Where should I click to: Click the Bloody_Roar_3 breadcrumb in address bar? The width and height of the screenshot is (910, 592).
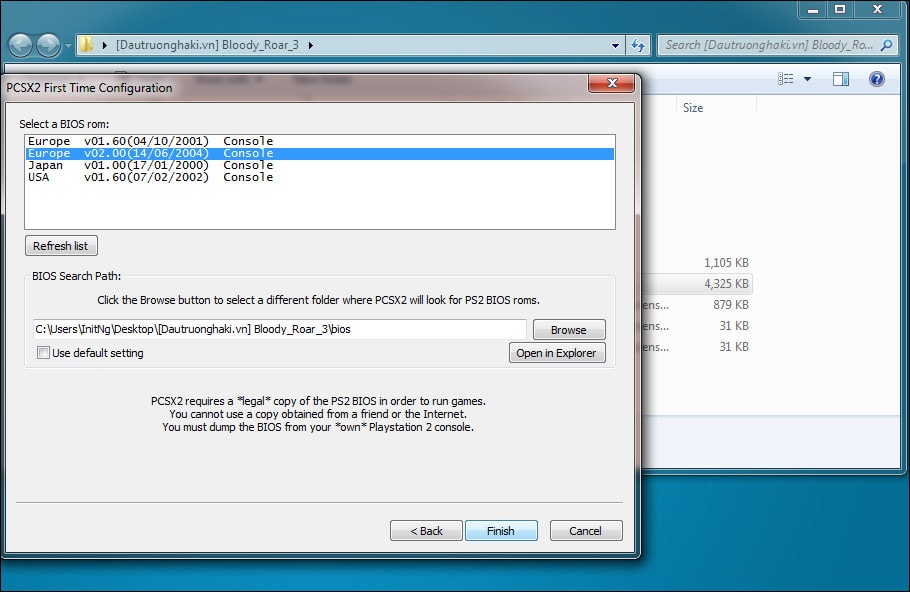click(x=207, y=45)
